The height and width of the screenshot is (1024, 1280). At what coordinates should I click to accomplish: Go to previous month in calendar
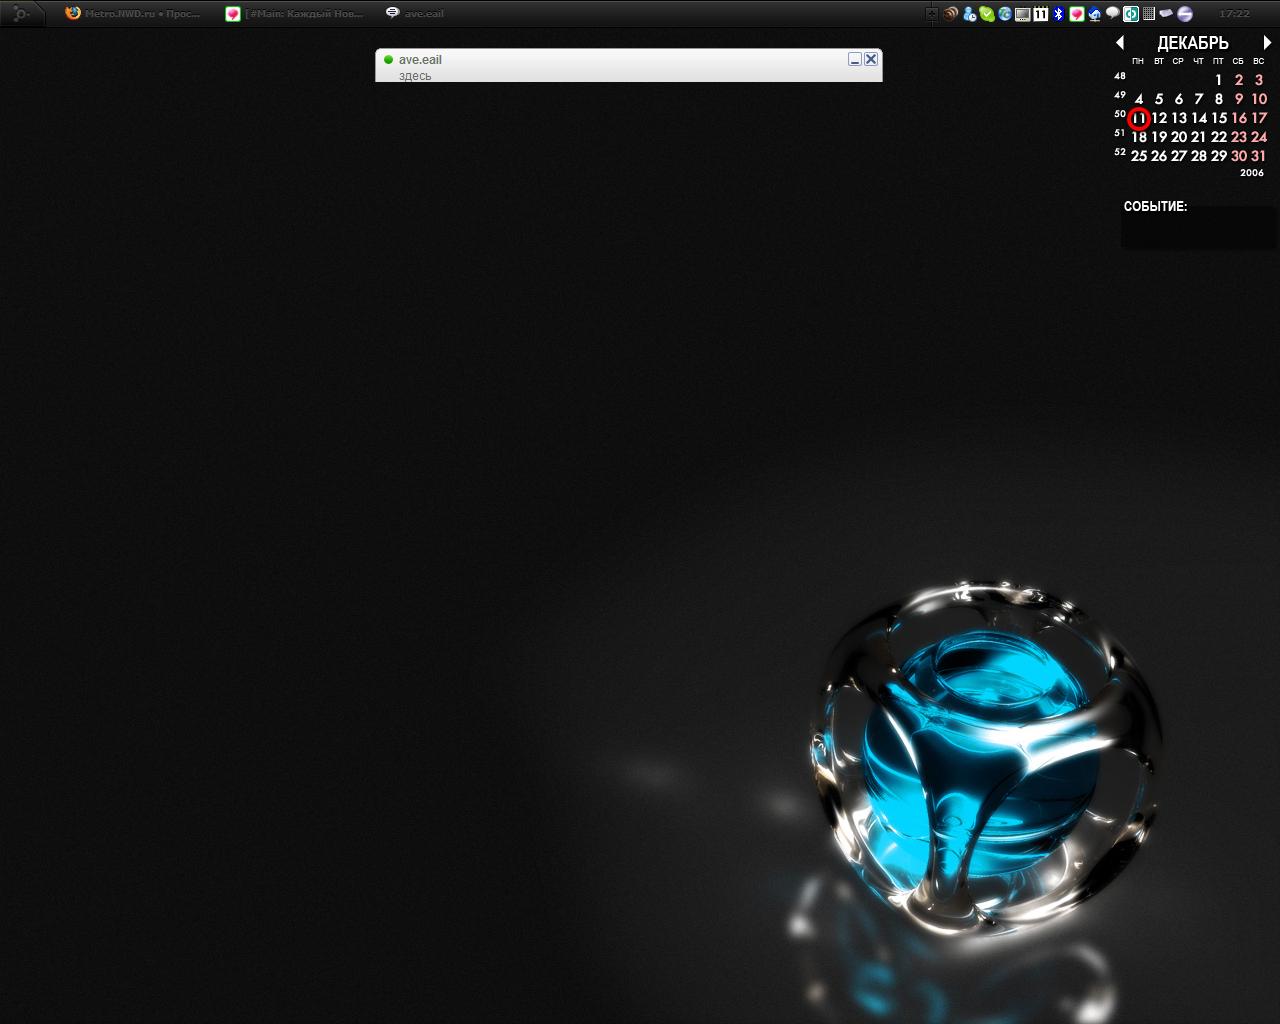pos(1120,43)
